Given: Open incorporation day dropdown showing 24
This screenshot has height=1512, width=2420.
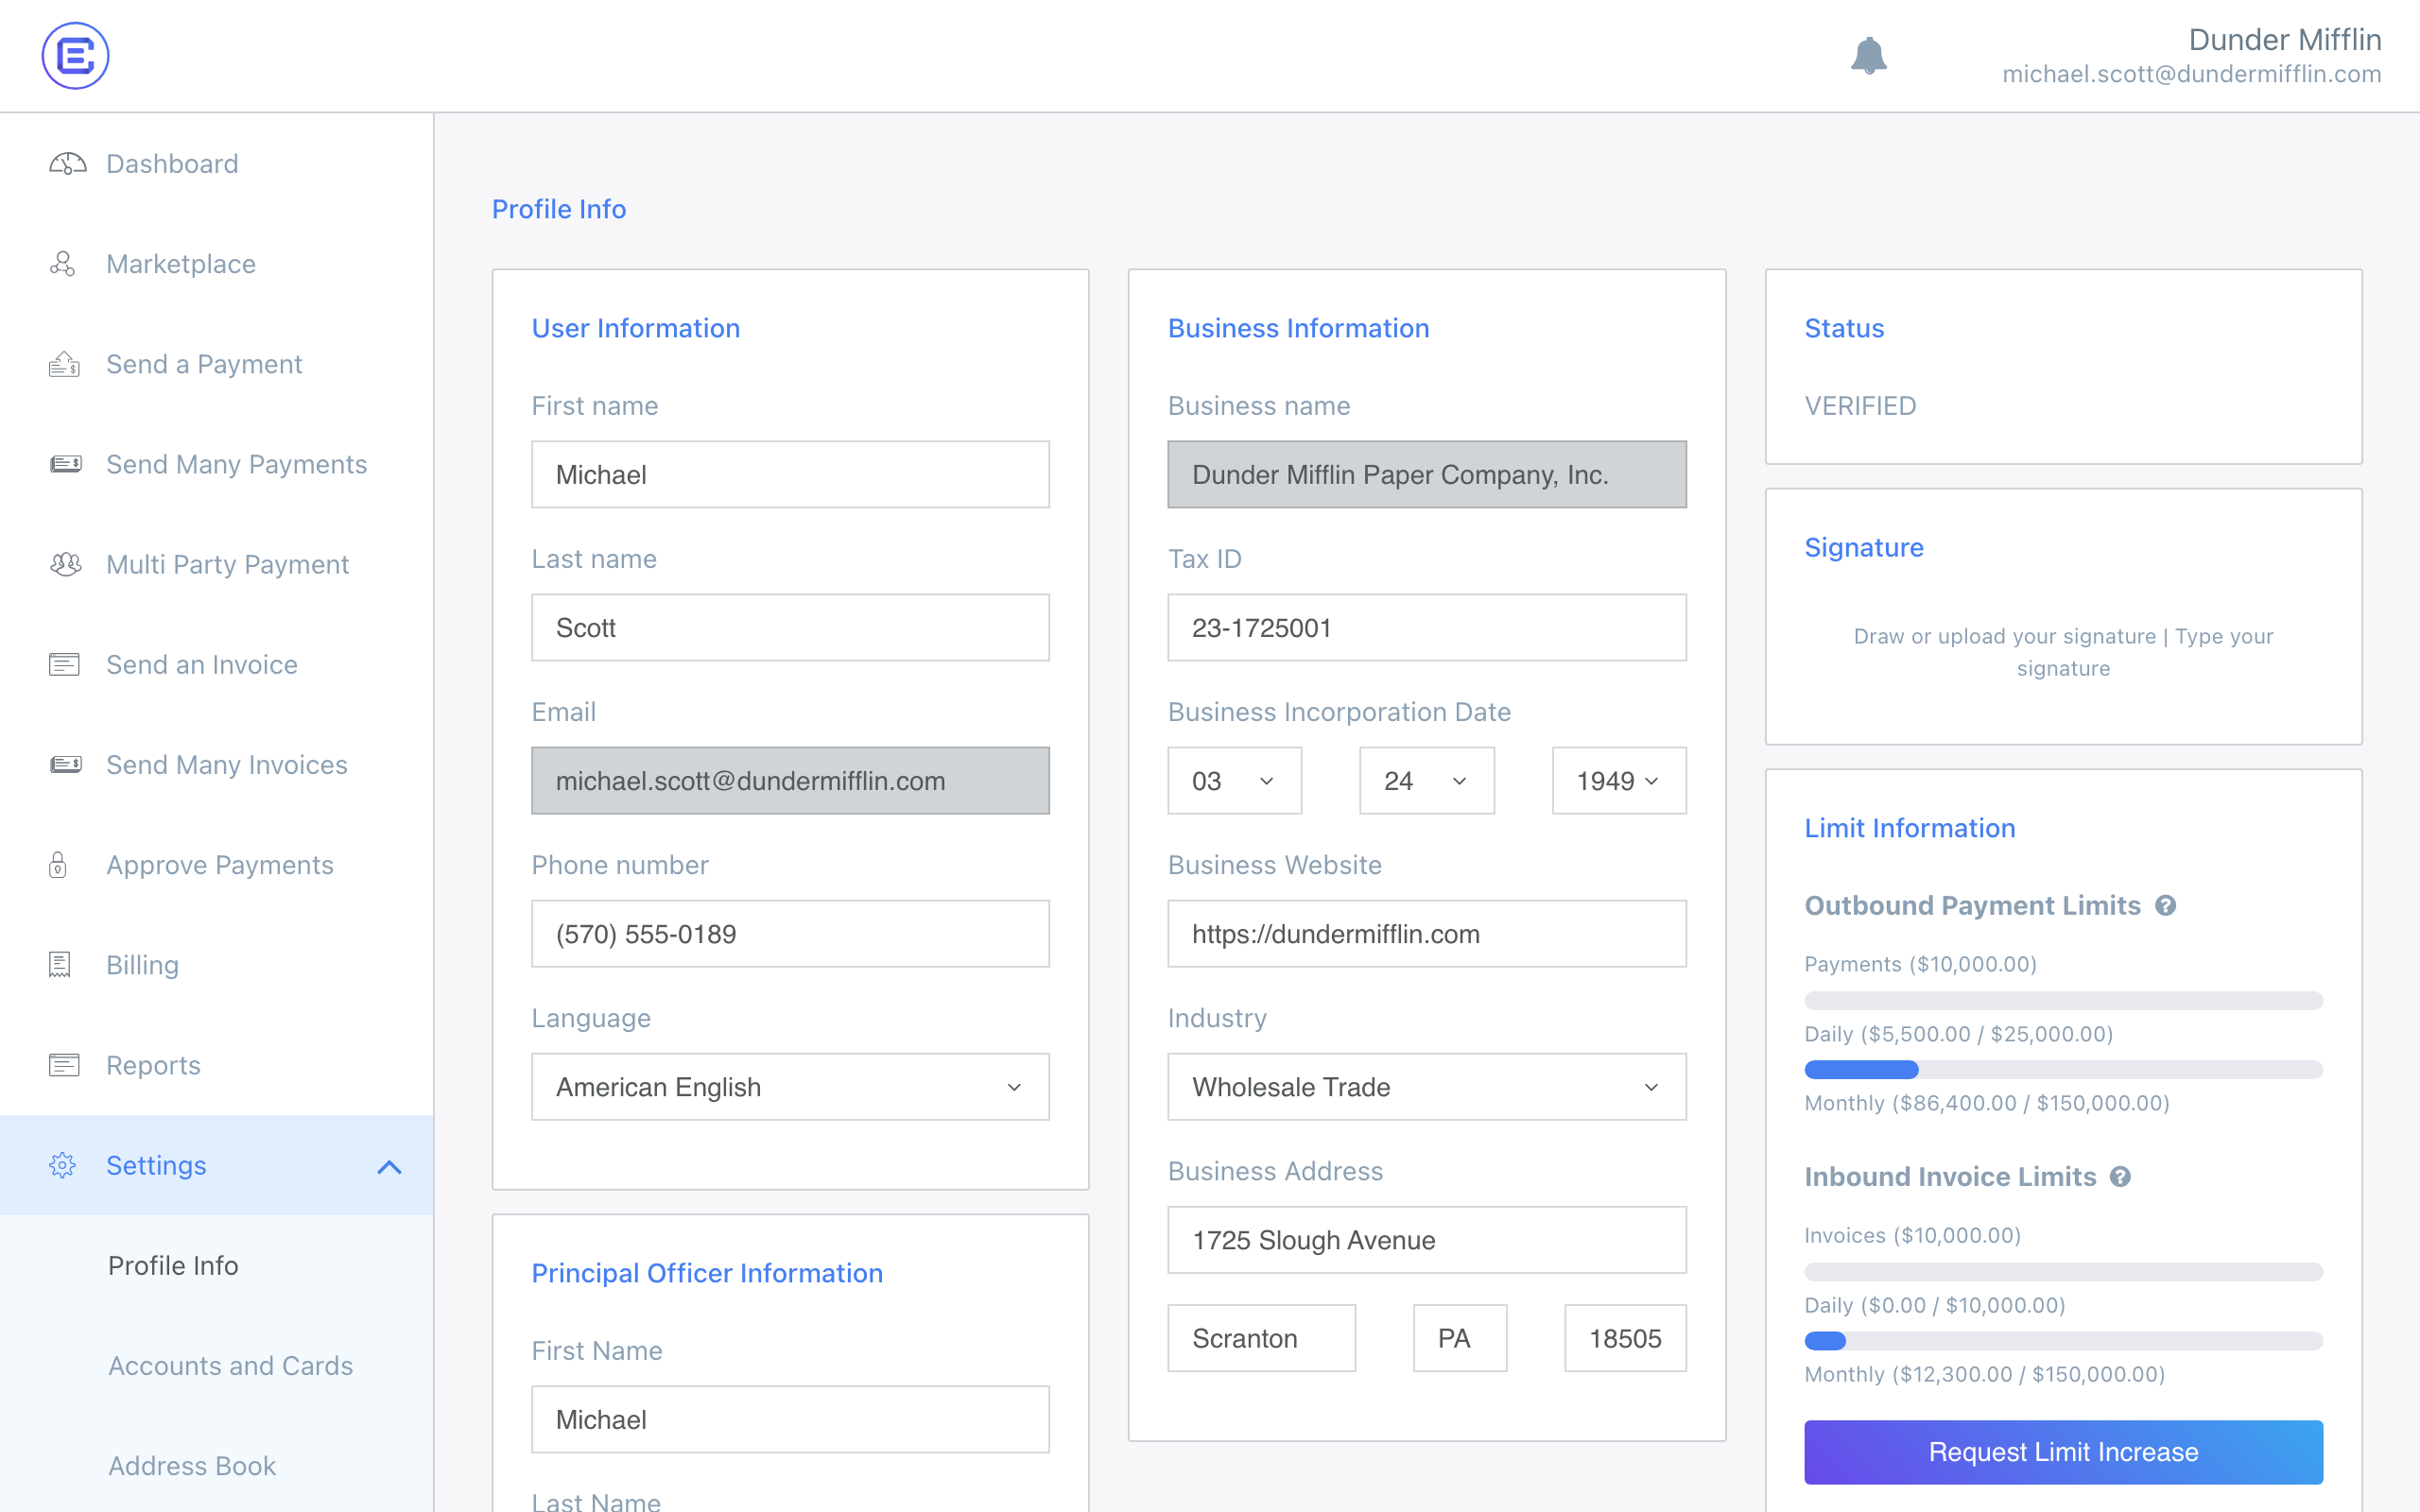Looking at the screenshot, I should click(x=1426, y=781).
